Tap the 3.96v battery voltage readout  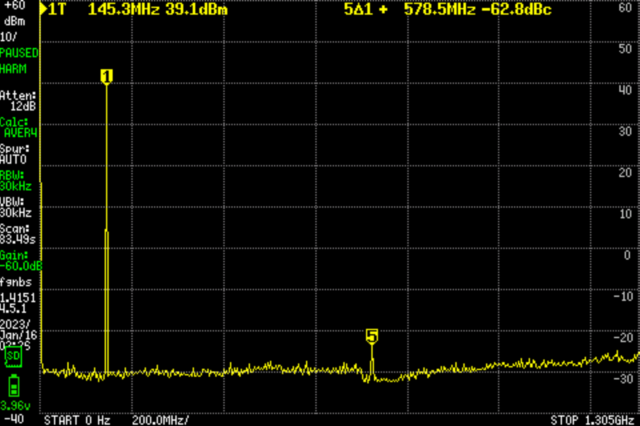point(15,406)
